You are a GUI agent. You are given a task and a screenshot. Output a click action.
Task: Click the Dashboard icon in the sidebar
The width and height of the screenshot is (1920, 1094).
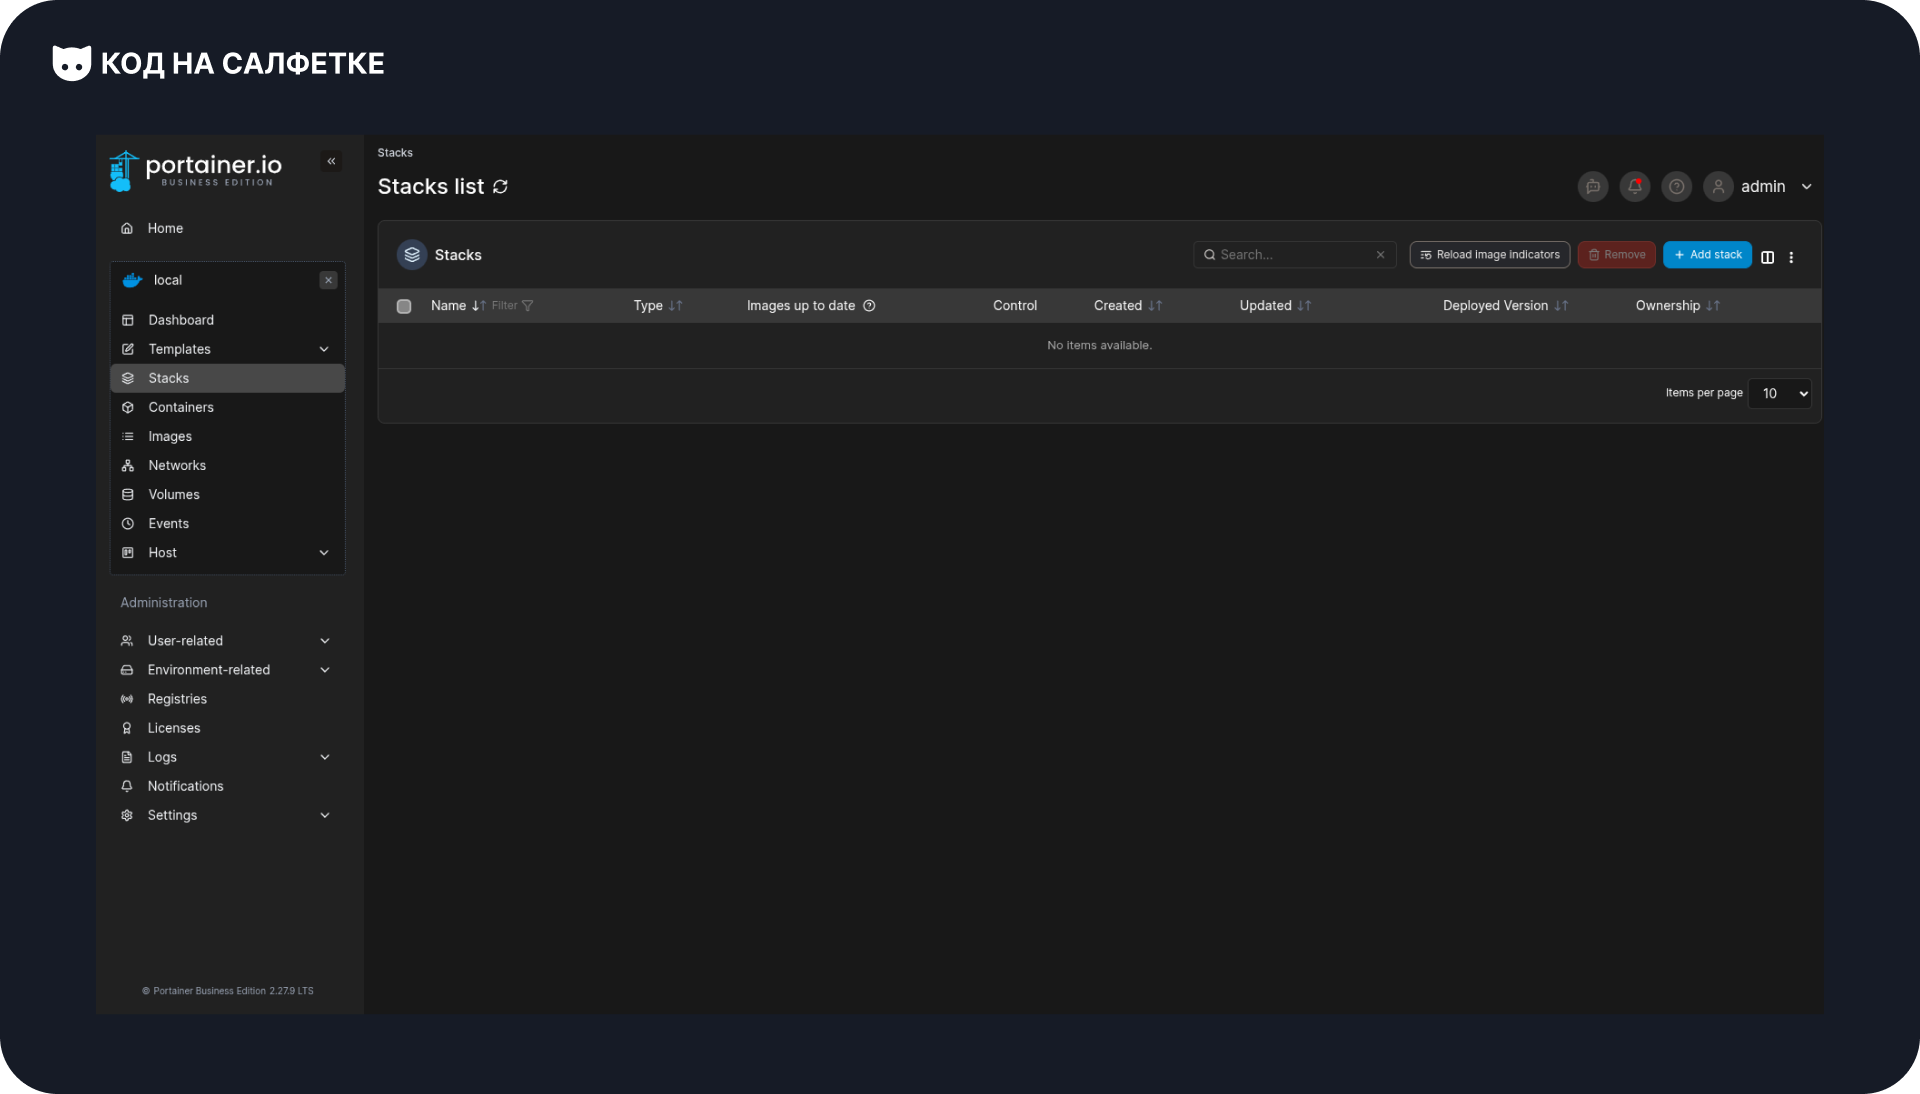(128, 320)
